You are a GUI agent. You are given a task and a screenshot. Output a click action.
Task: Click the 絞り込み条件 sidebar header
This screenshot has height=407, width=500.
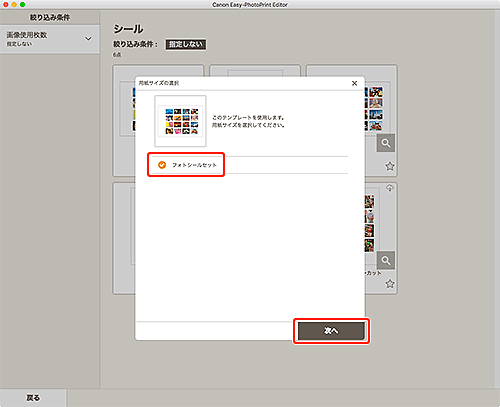click(x=50, y=17)
